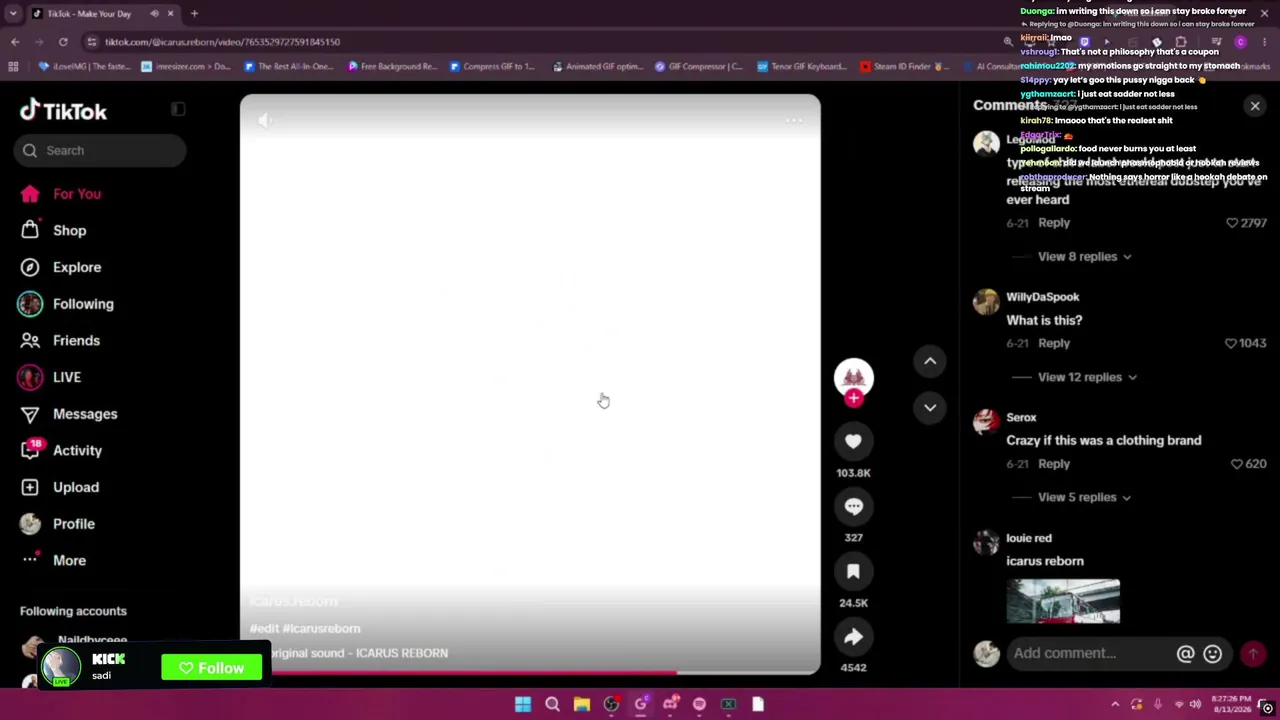This screenshot has height=720, width=1280.
Task: Click the TikTok search field
Action: pyautogui.click(x=100, y=150)
